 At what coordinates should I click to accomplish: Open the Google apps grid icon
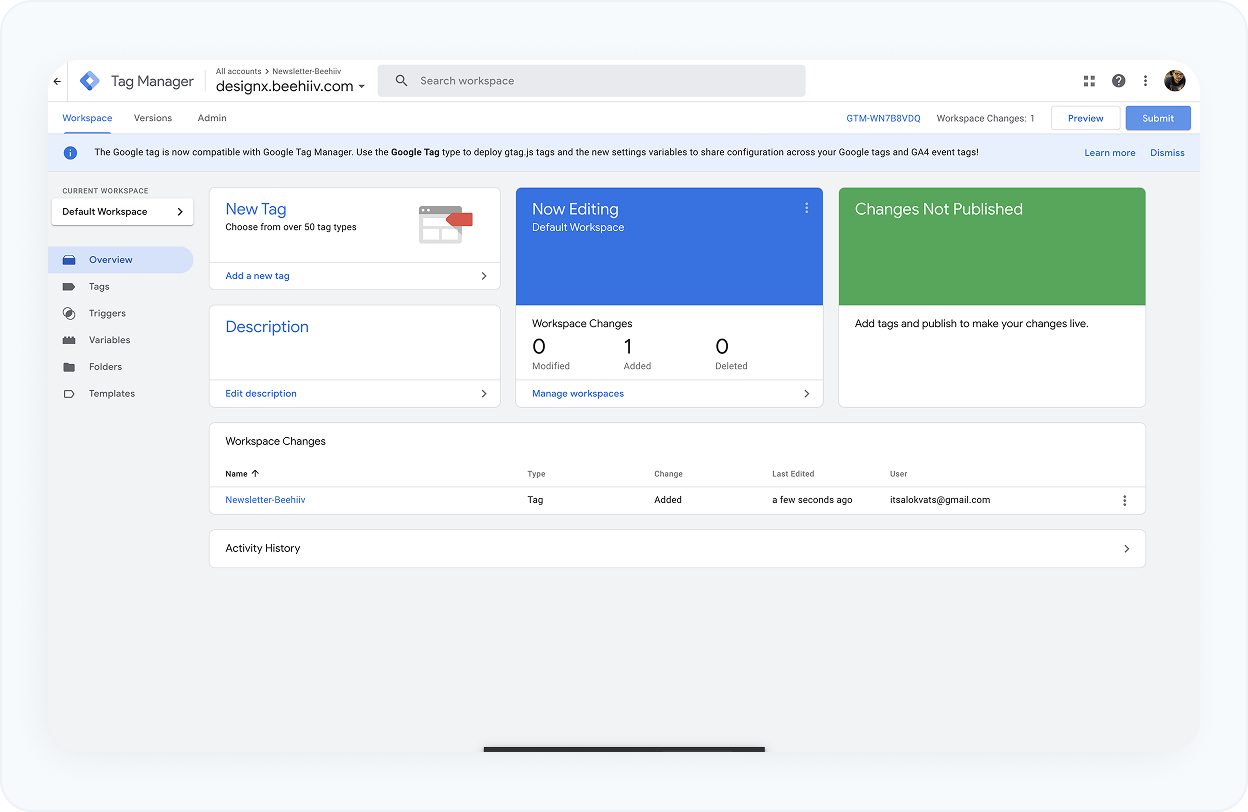tap(1090, 81)
